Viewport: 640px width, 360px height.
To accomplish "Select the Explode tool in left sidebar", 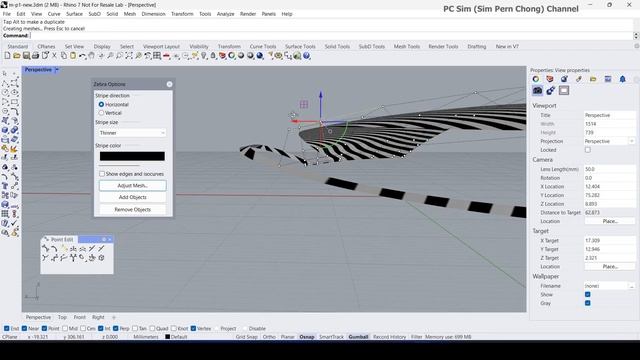I will 14,149.
